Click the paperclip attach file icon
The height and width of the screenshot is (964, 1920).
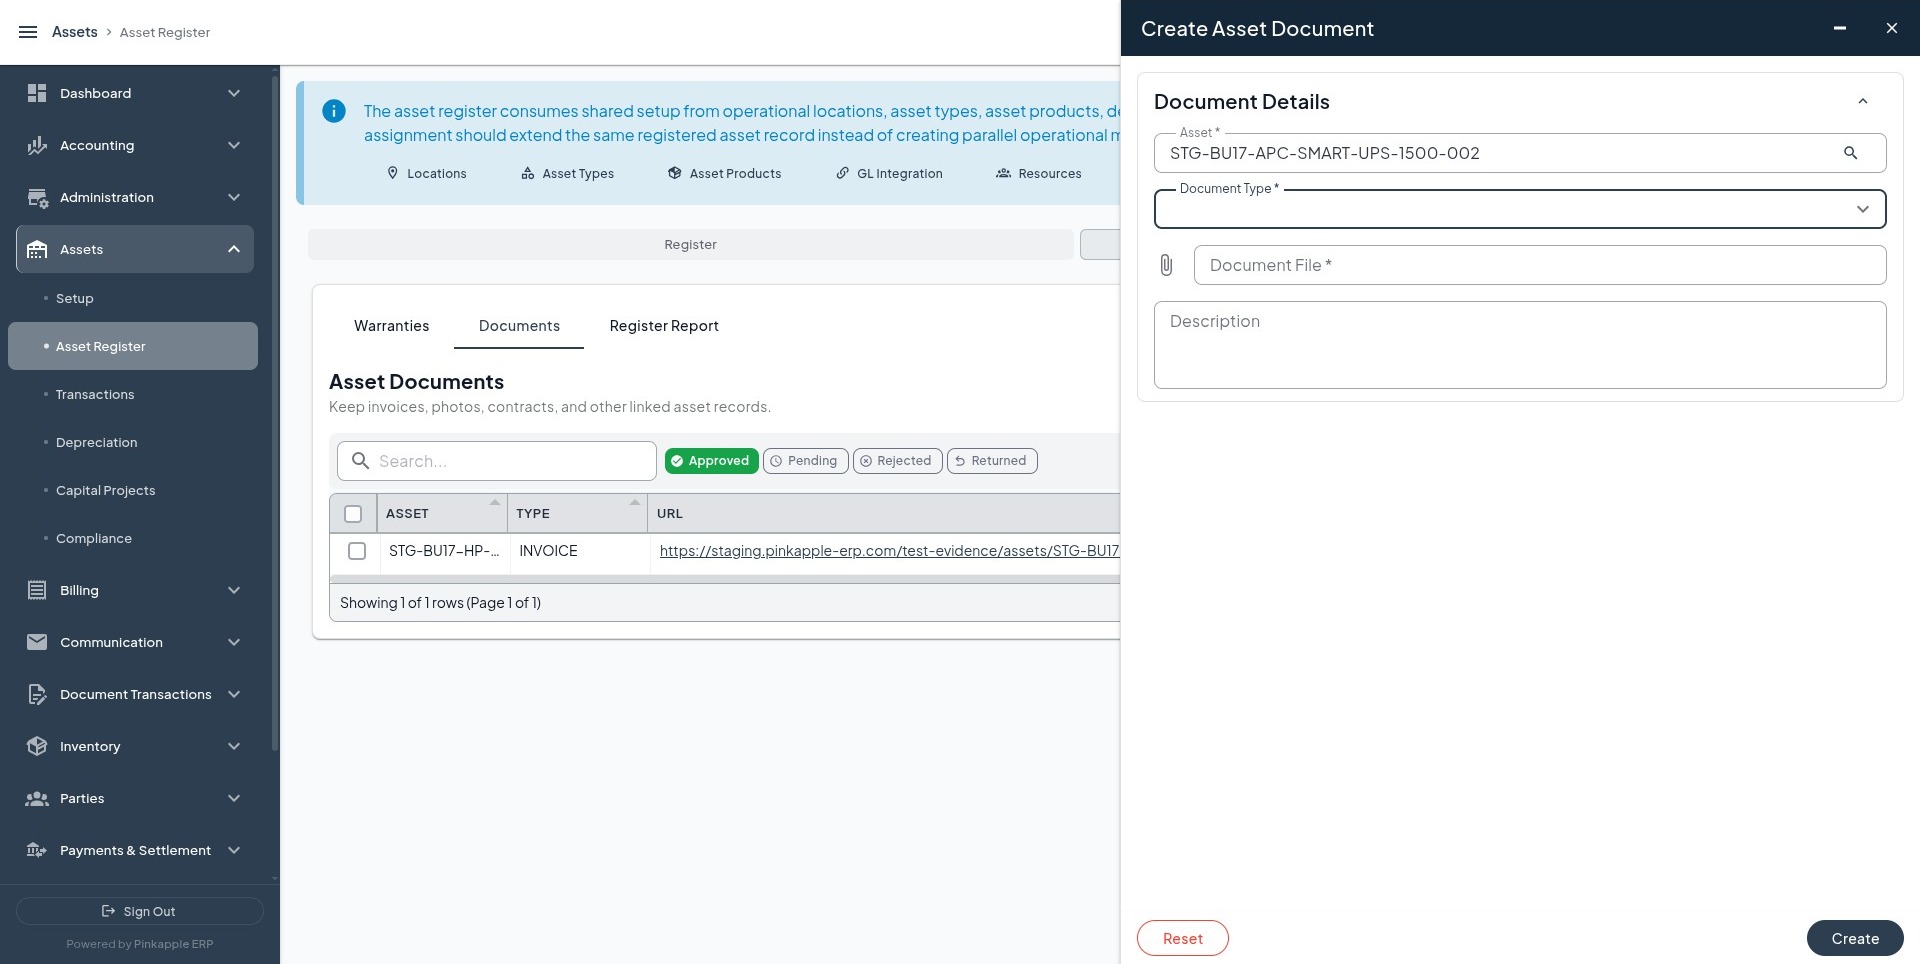coord(1166,265)
